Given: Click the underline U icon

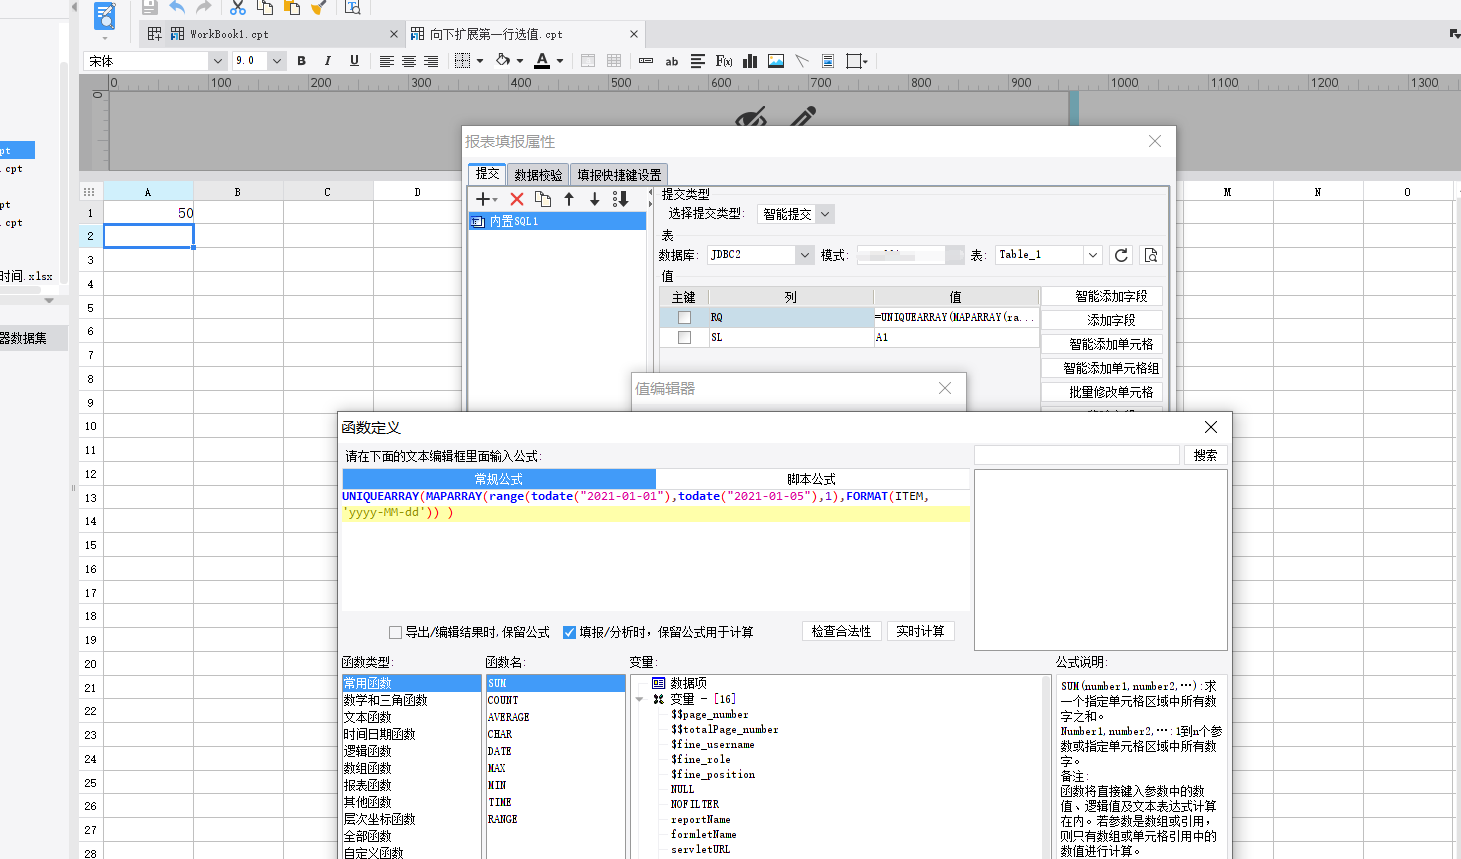Looking at the screenshot, I should [x=354, y=61].
